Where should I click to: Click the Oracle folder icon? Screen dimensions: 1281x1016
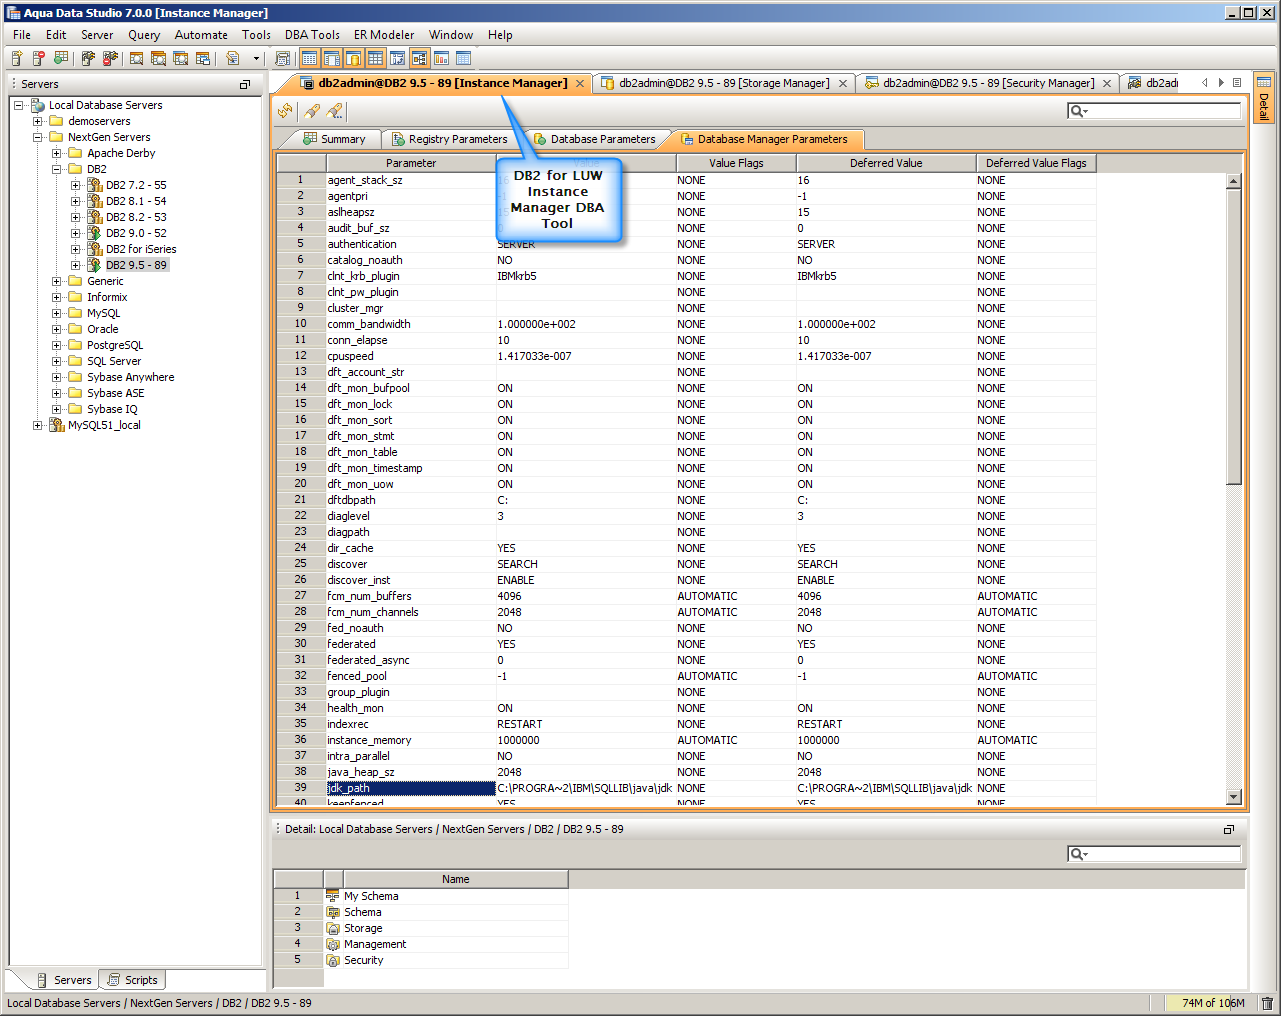75,329
